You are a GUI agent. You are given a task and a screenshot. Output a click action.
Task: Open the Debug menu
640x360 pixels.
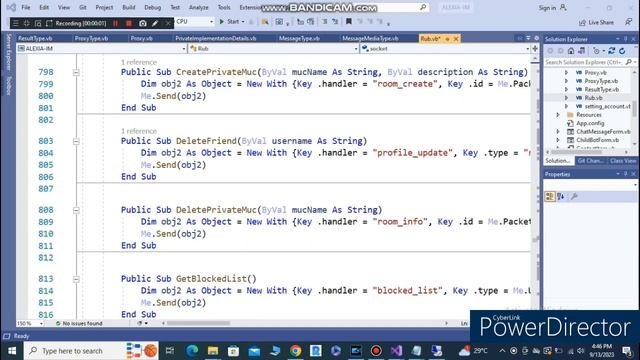[x=152, y=7]
